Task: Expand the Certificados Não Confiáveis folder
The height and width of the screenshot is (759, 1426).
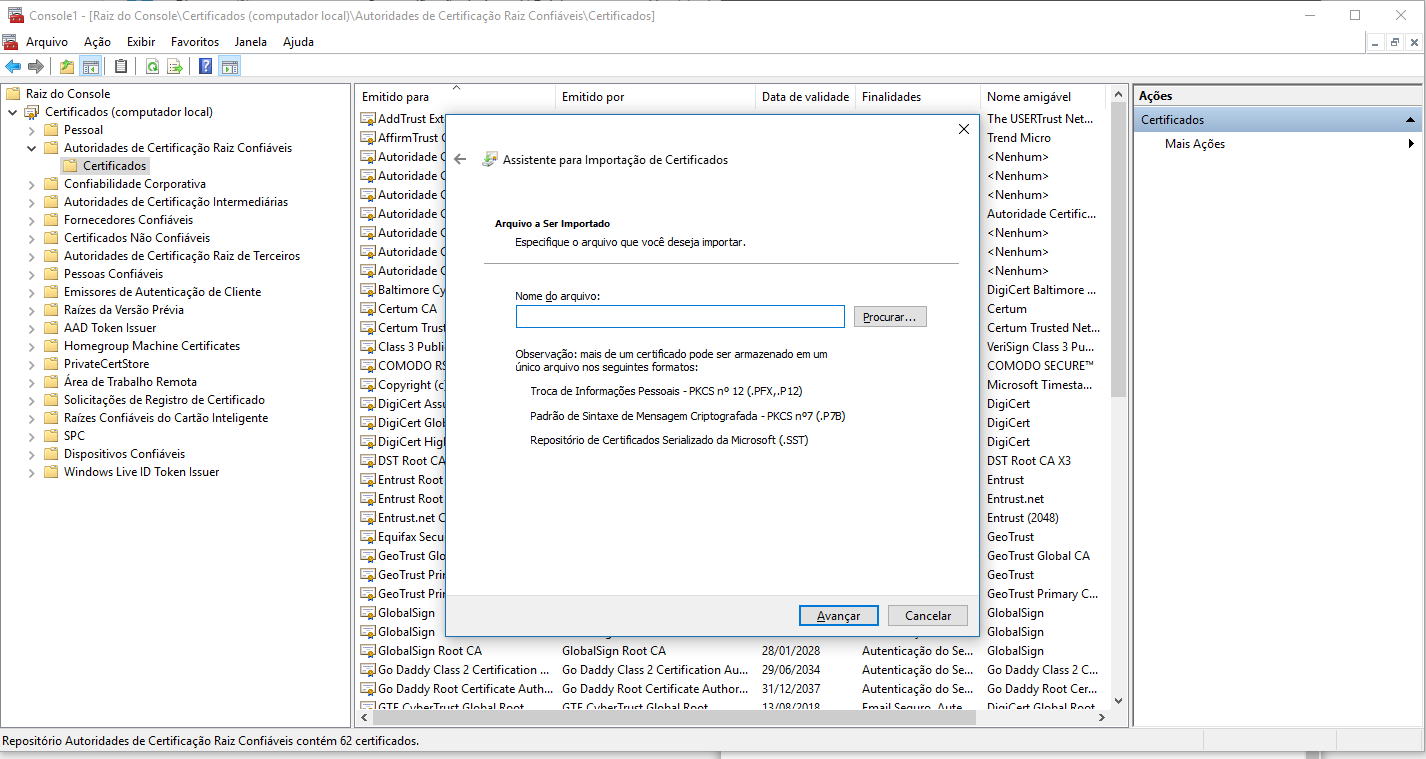Action: (x=32, y=238)
